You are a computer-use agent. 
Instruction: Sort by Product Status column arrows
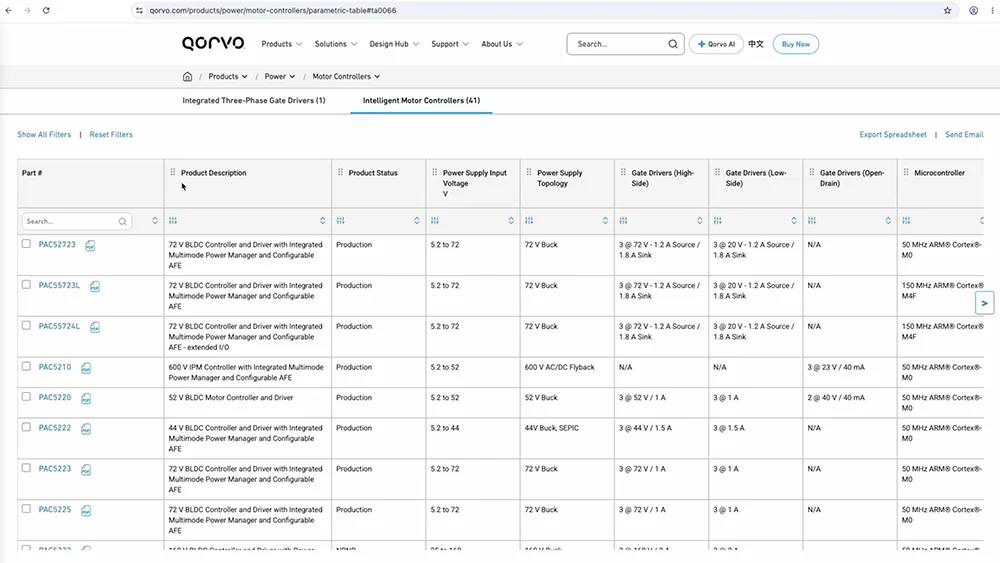(x=417, y=221)
